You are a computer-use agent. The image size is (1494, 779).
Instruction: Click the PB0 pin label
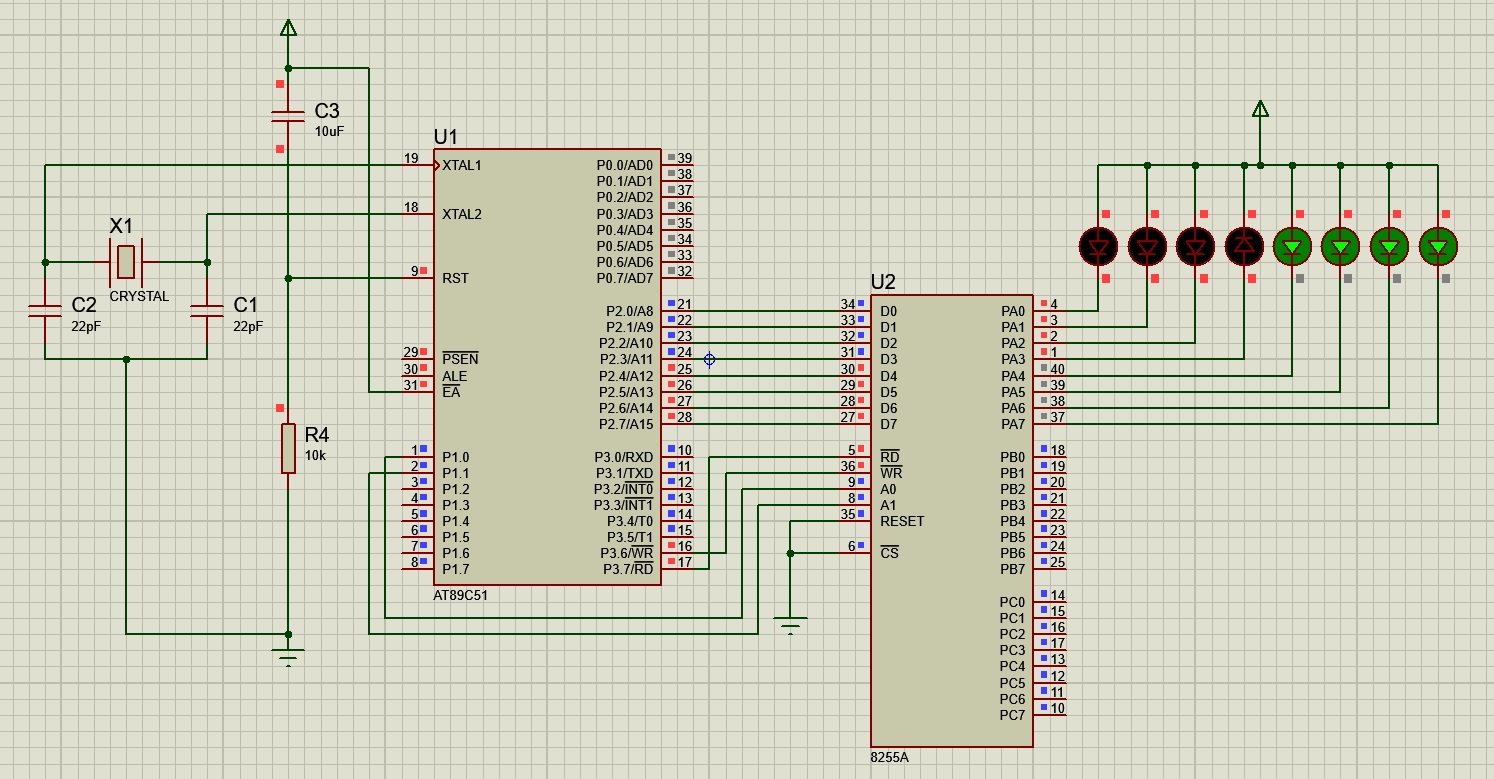coord(1013,457)
